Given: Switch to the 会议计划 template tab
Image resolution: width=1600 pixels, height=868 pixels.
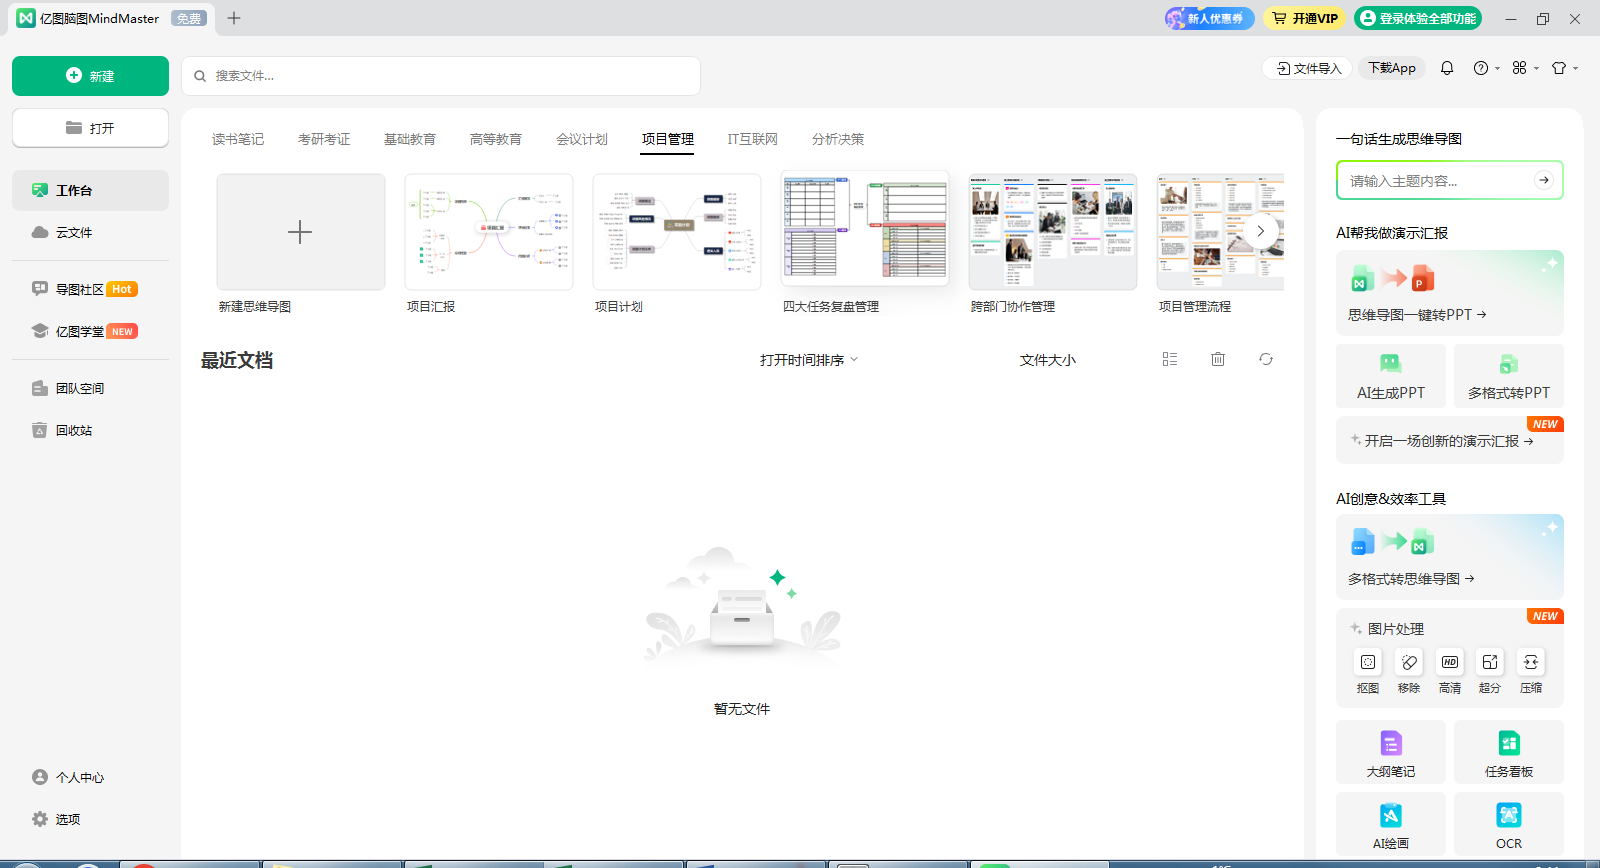Looking at the screenshot, I should coord(582,139).
